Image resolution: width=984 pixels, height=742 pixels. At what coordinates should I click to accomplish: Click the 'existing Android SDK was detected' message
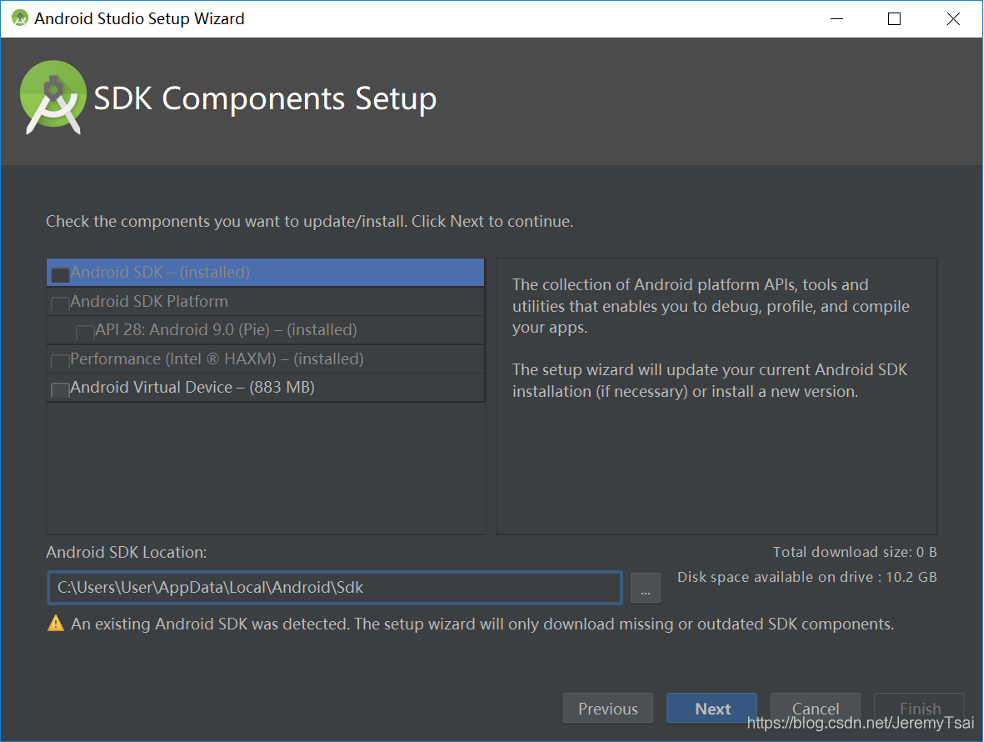tap(482, 624)
